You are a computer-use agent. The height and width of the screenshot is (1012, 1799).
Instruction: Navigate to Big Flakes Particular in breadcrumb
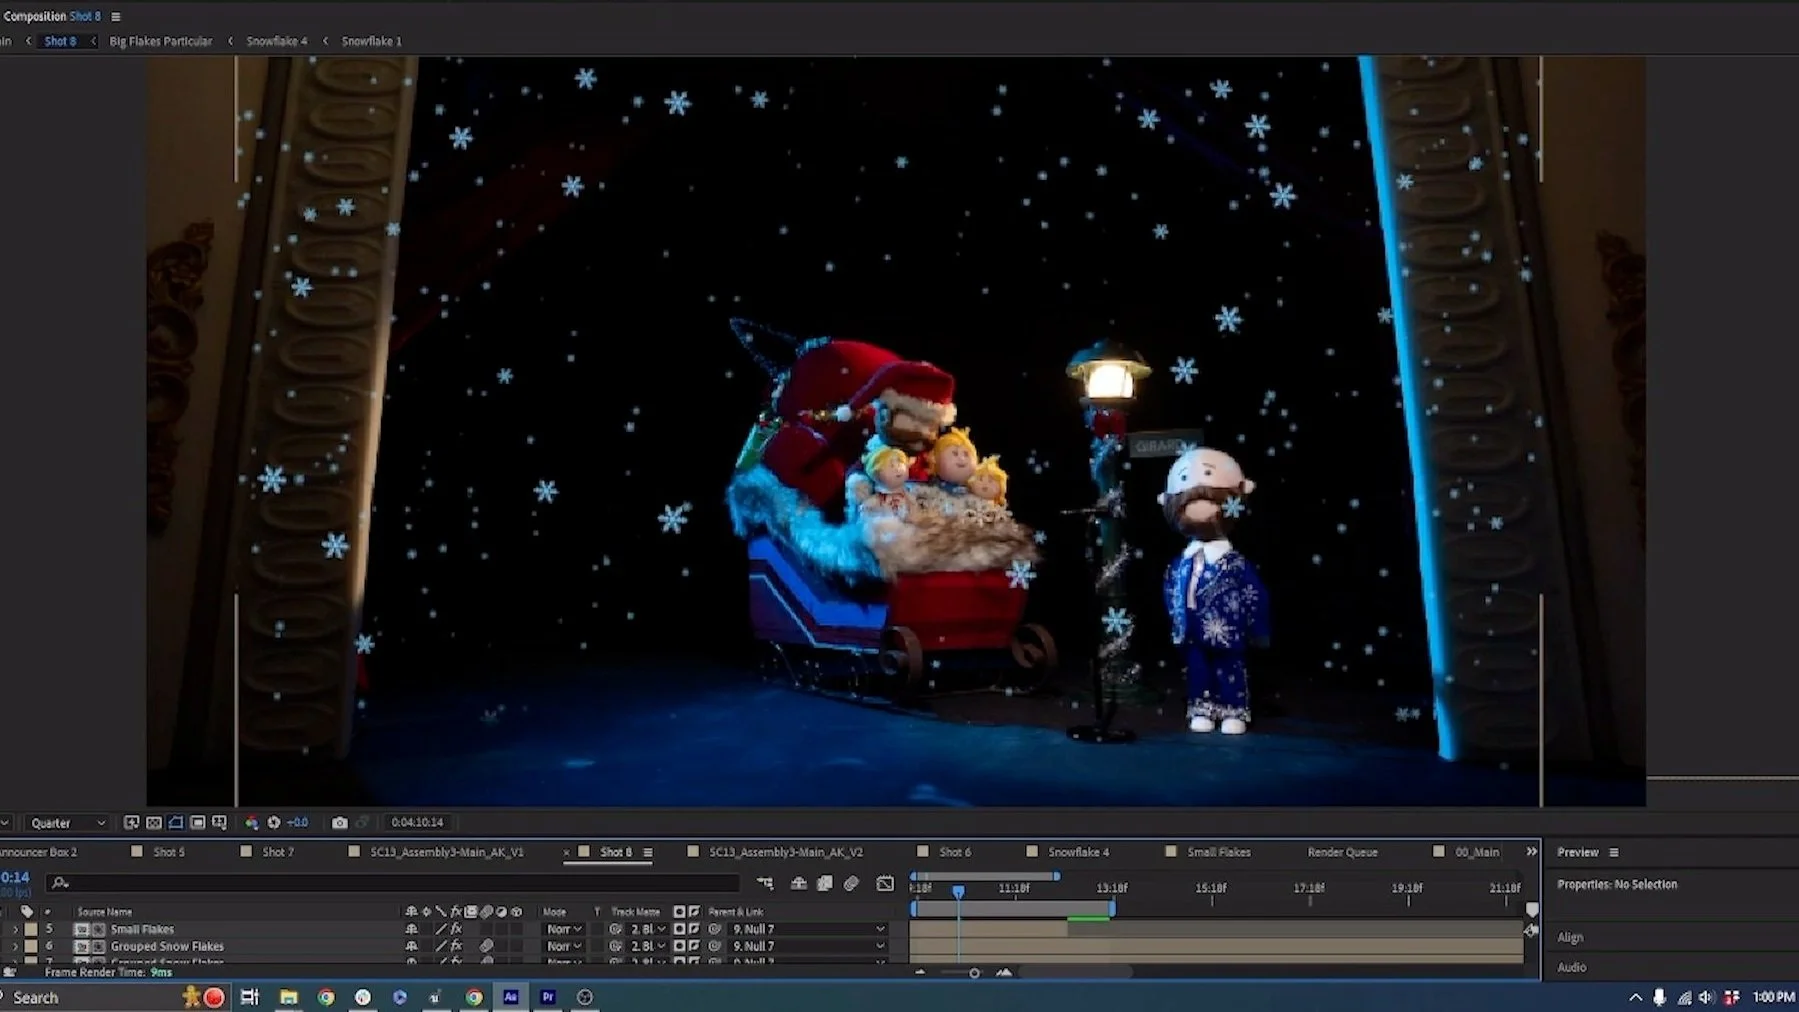coord(161,41)
